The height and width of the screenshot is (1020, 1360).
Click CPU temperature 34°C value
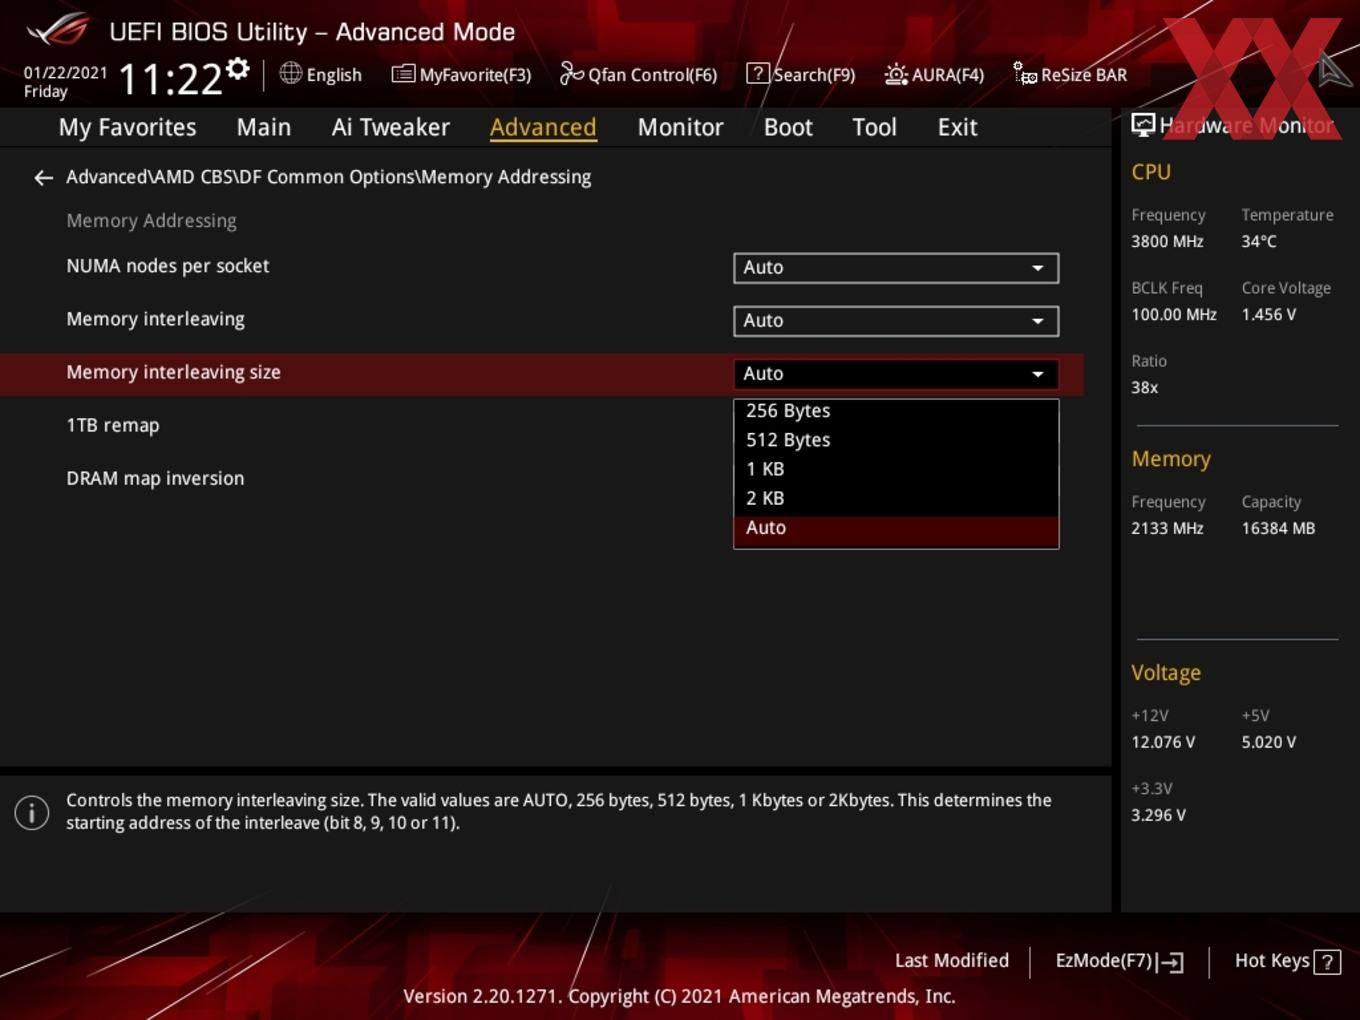pyautogui.click(x=1259, y=242)
